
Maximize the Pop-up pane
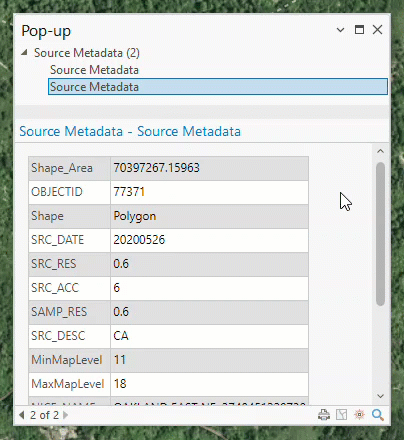pyautogui.click(x=359, y=30)
